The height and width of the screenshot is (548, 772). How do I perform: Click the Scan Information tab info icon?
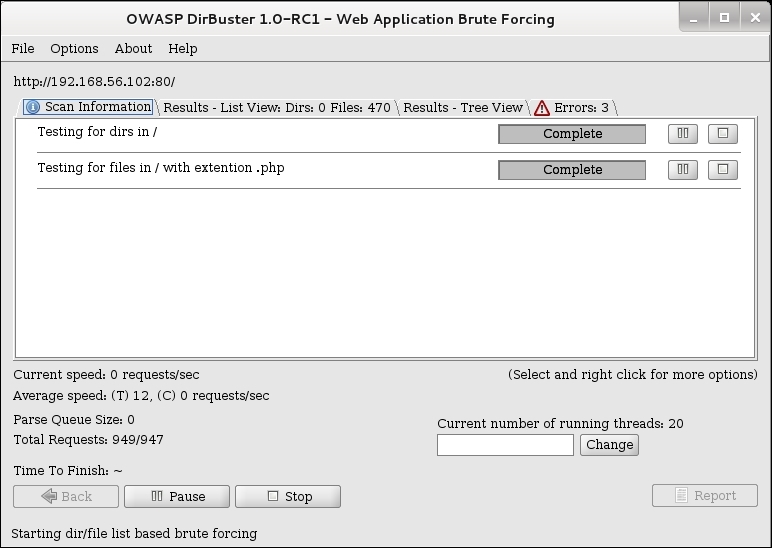(x=32, y=107)
